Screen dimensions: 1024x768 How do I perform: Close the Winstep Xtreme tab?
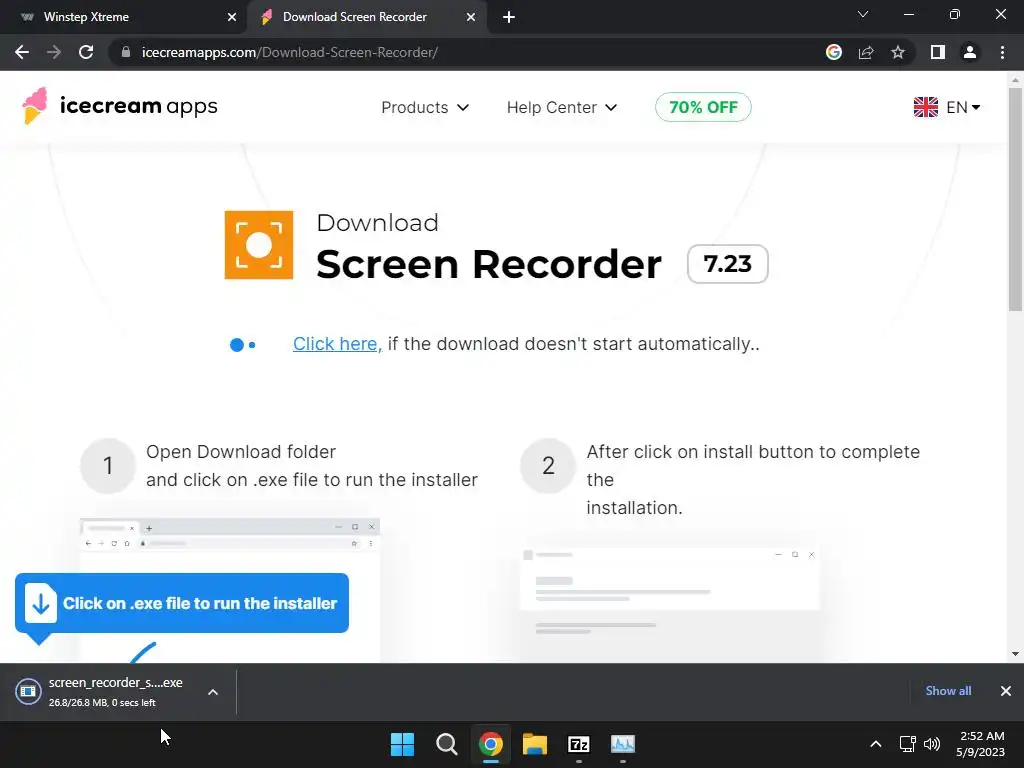pos(232,17)
